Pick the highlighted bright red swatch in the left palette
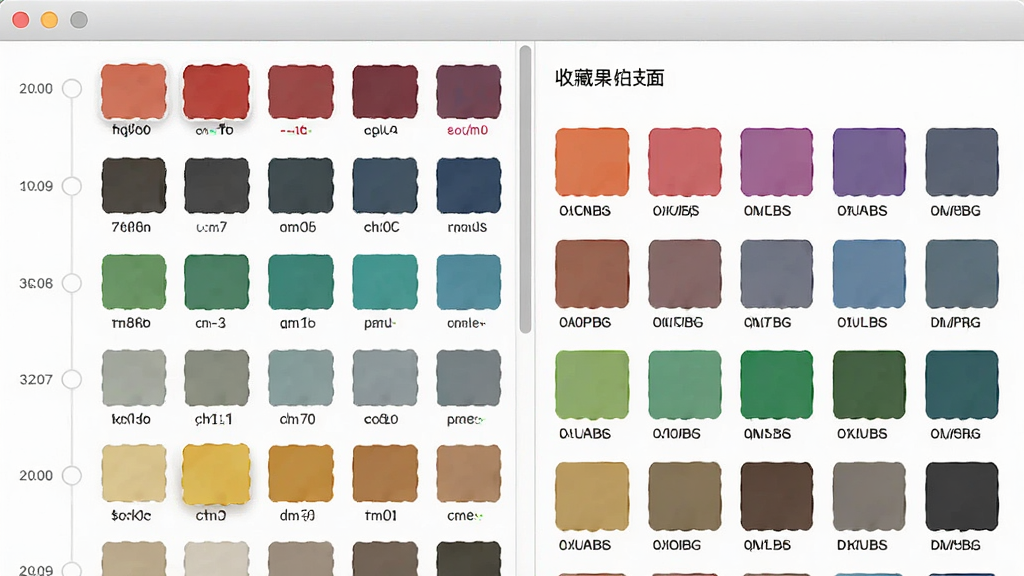This screenshot has width=1024, height=576. pyautogui.click(x=216, y=91)
